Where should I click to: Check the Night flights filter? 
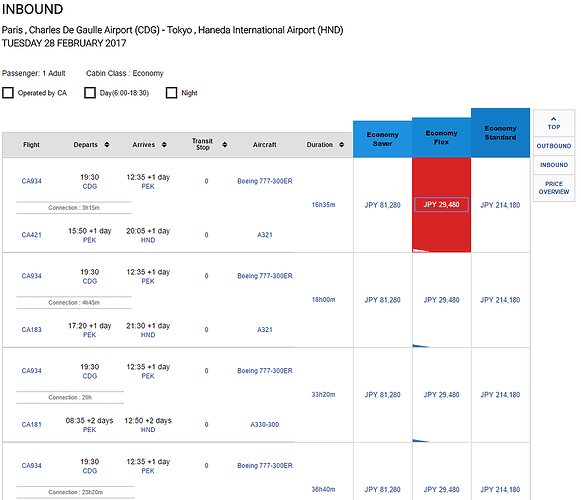click(171, 93)
